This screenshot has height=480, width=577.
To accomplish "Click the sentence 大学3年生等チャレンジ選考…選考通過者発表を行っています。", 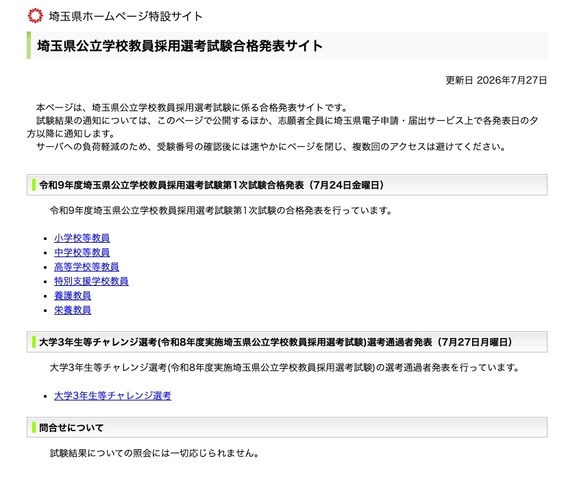I will tap(285, 367).
